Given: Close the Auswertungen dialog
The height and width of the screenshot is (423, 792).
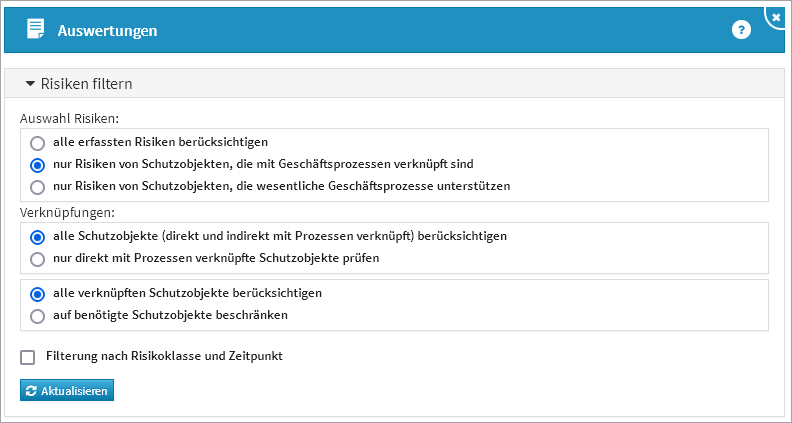Looking at the screenshot, I should pyautogui.click(x=776, y=17).
